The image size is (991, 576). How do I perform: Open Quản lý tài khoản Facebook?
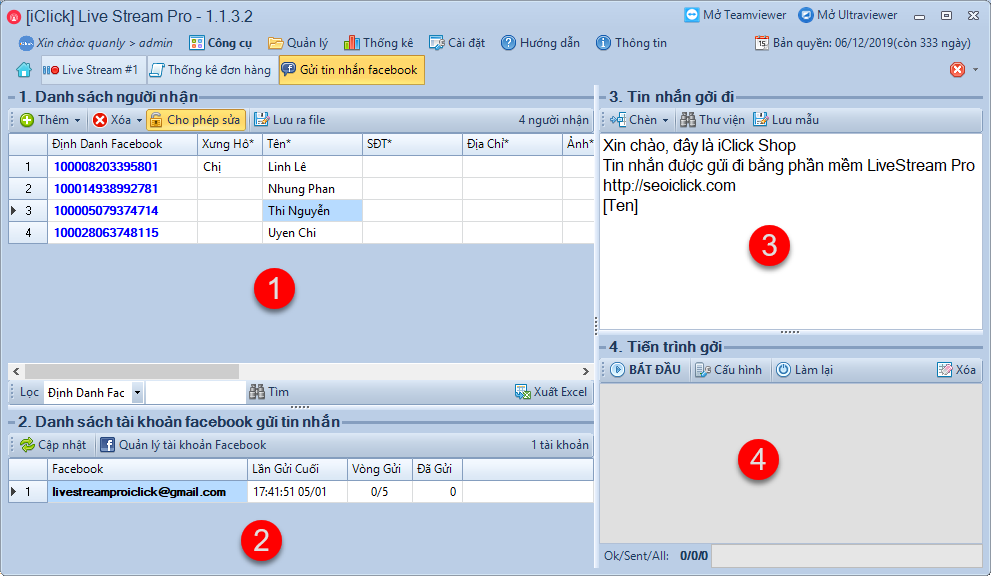pyautogui.click(x=183, y=444)
